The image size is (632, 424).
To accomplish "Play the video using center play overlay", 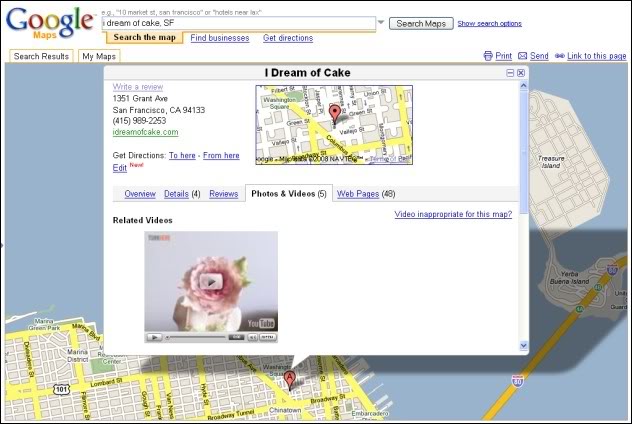I will (211, 282).
